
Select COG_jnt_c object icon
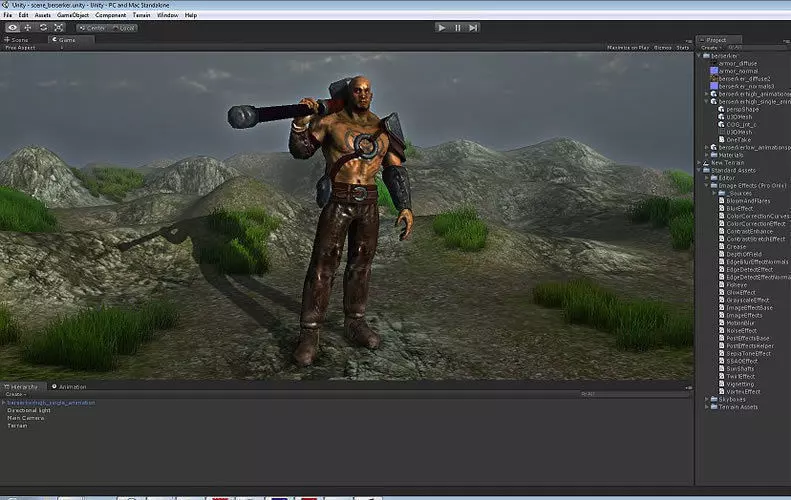pyautogui.click(x=721, y=124)
